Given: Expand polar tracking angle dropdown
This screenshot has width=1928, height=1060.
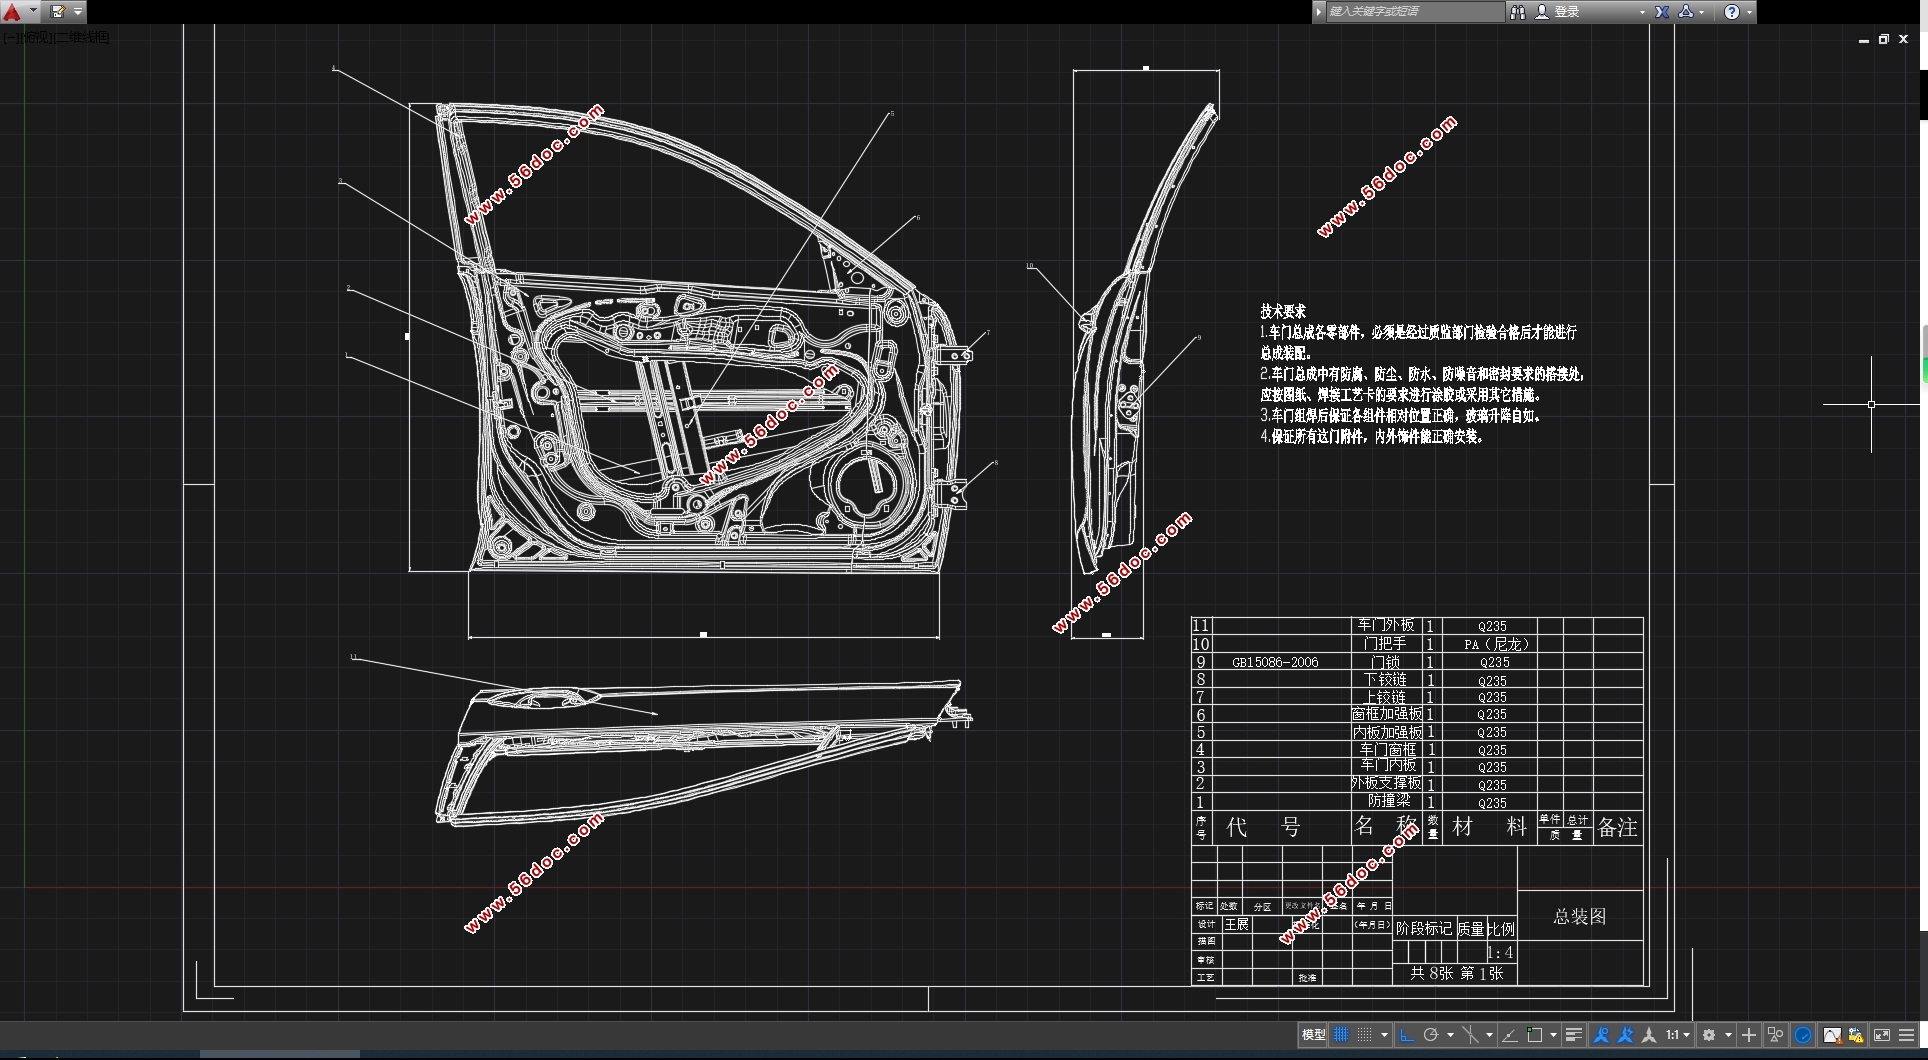Looking at the screenshot, I should [x=1450, y=1035].
